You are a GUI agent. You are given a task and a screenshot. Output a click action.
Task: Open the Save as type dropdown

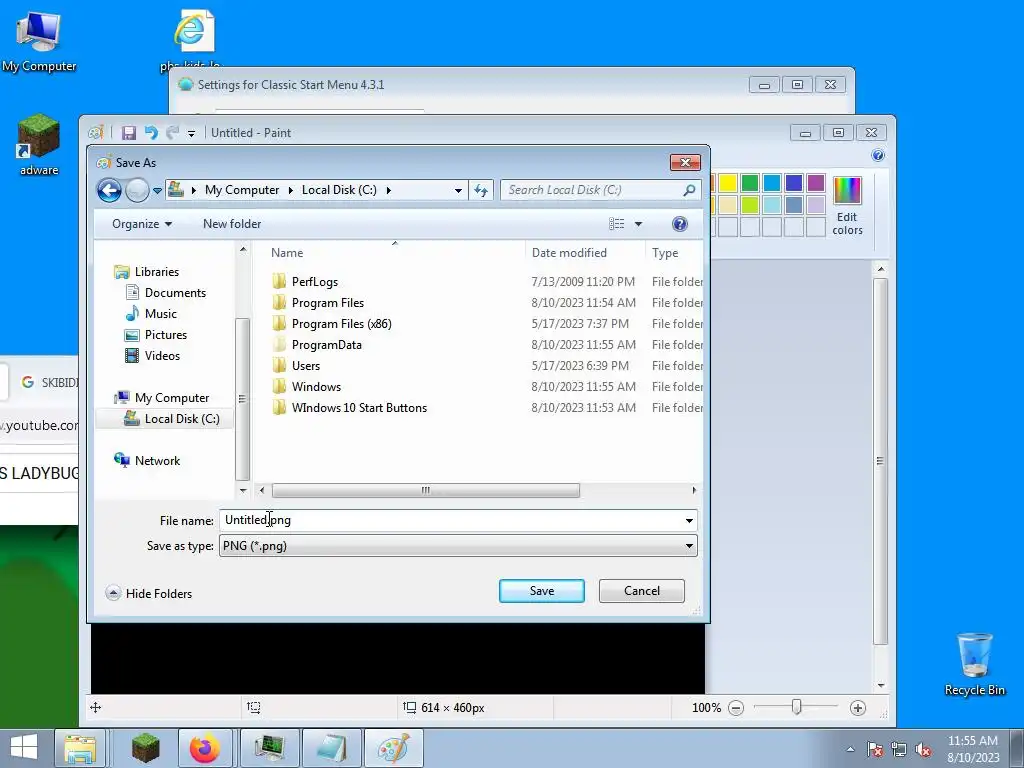tap(458, 546)
